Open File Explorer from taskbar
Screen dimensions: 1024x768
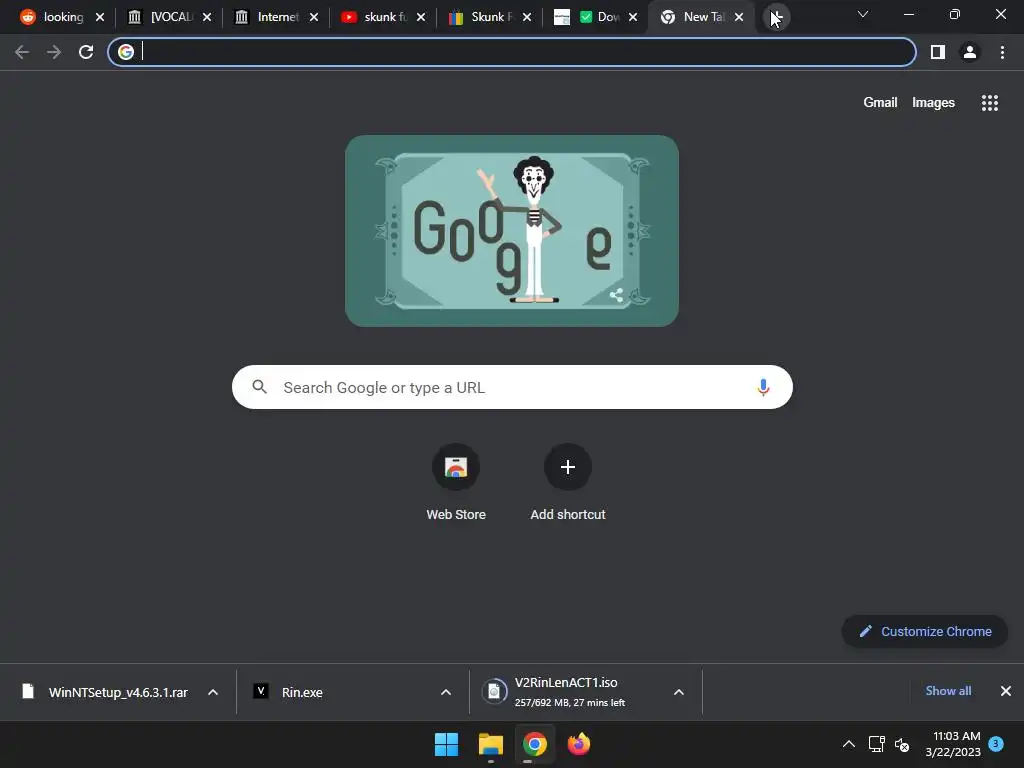pos(490,744)
